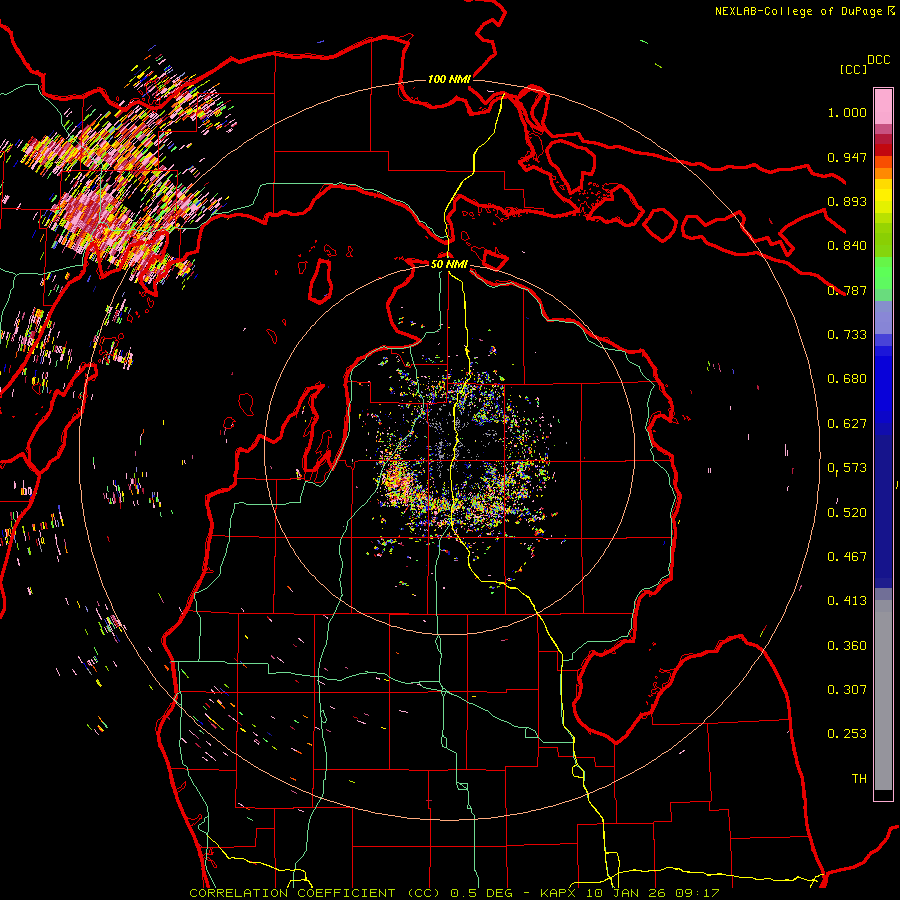Click the 0.680 color scale value
This screenshot has width=900, height=900.
point(847,379)
